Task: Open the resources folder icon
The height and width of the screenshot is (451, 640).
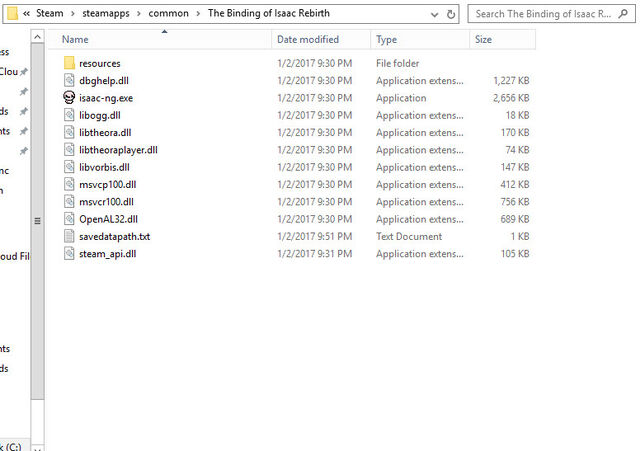Action: [69, 63]
